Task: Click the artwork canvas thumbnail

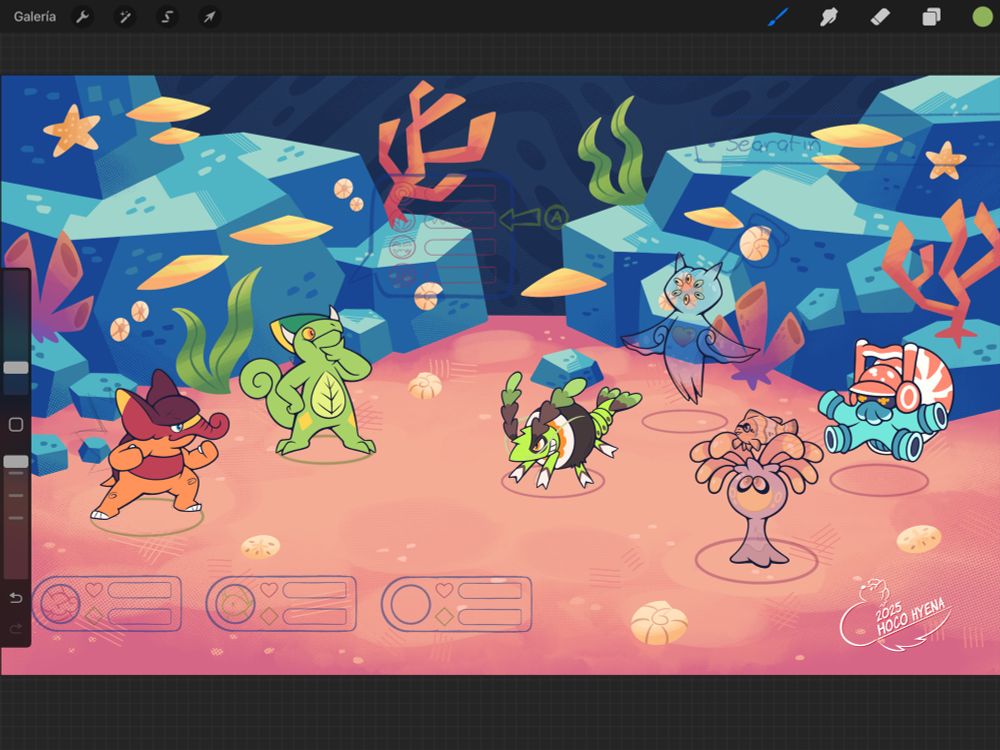Action: [500, 375]
